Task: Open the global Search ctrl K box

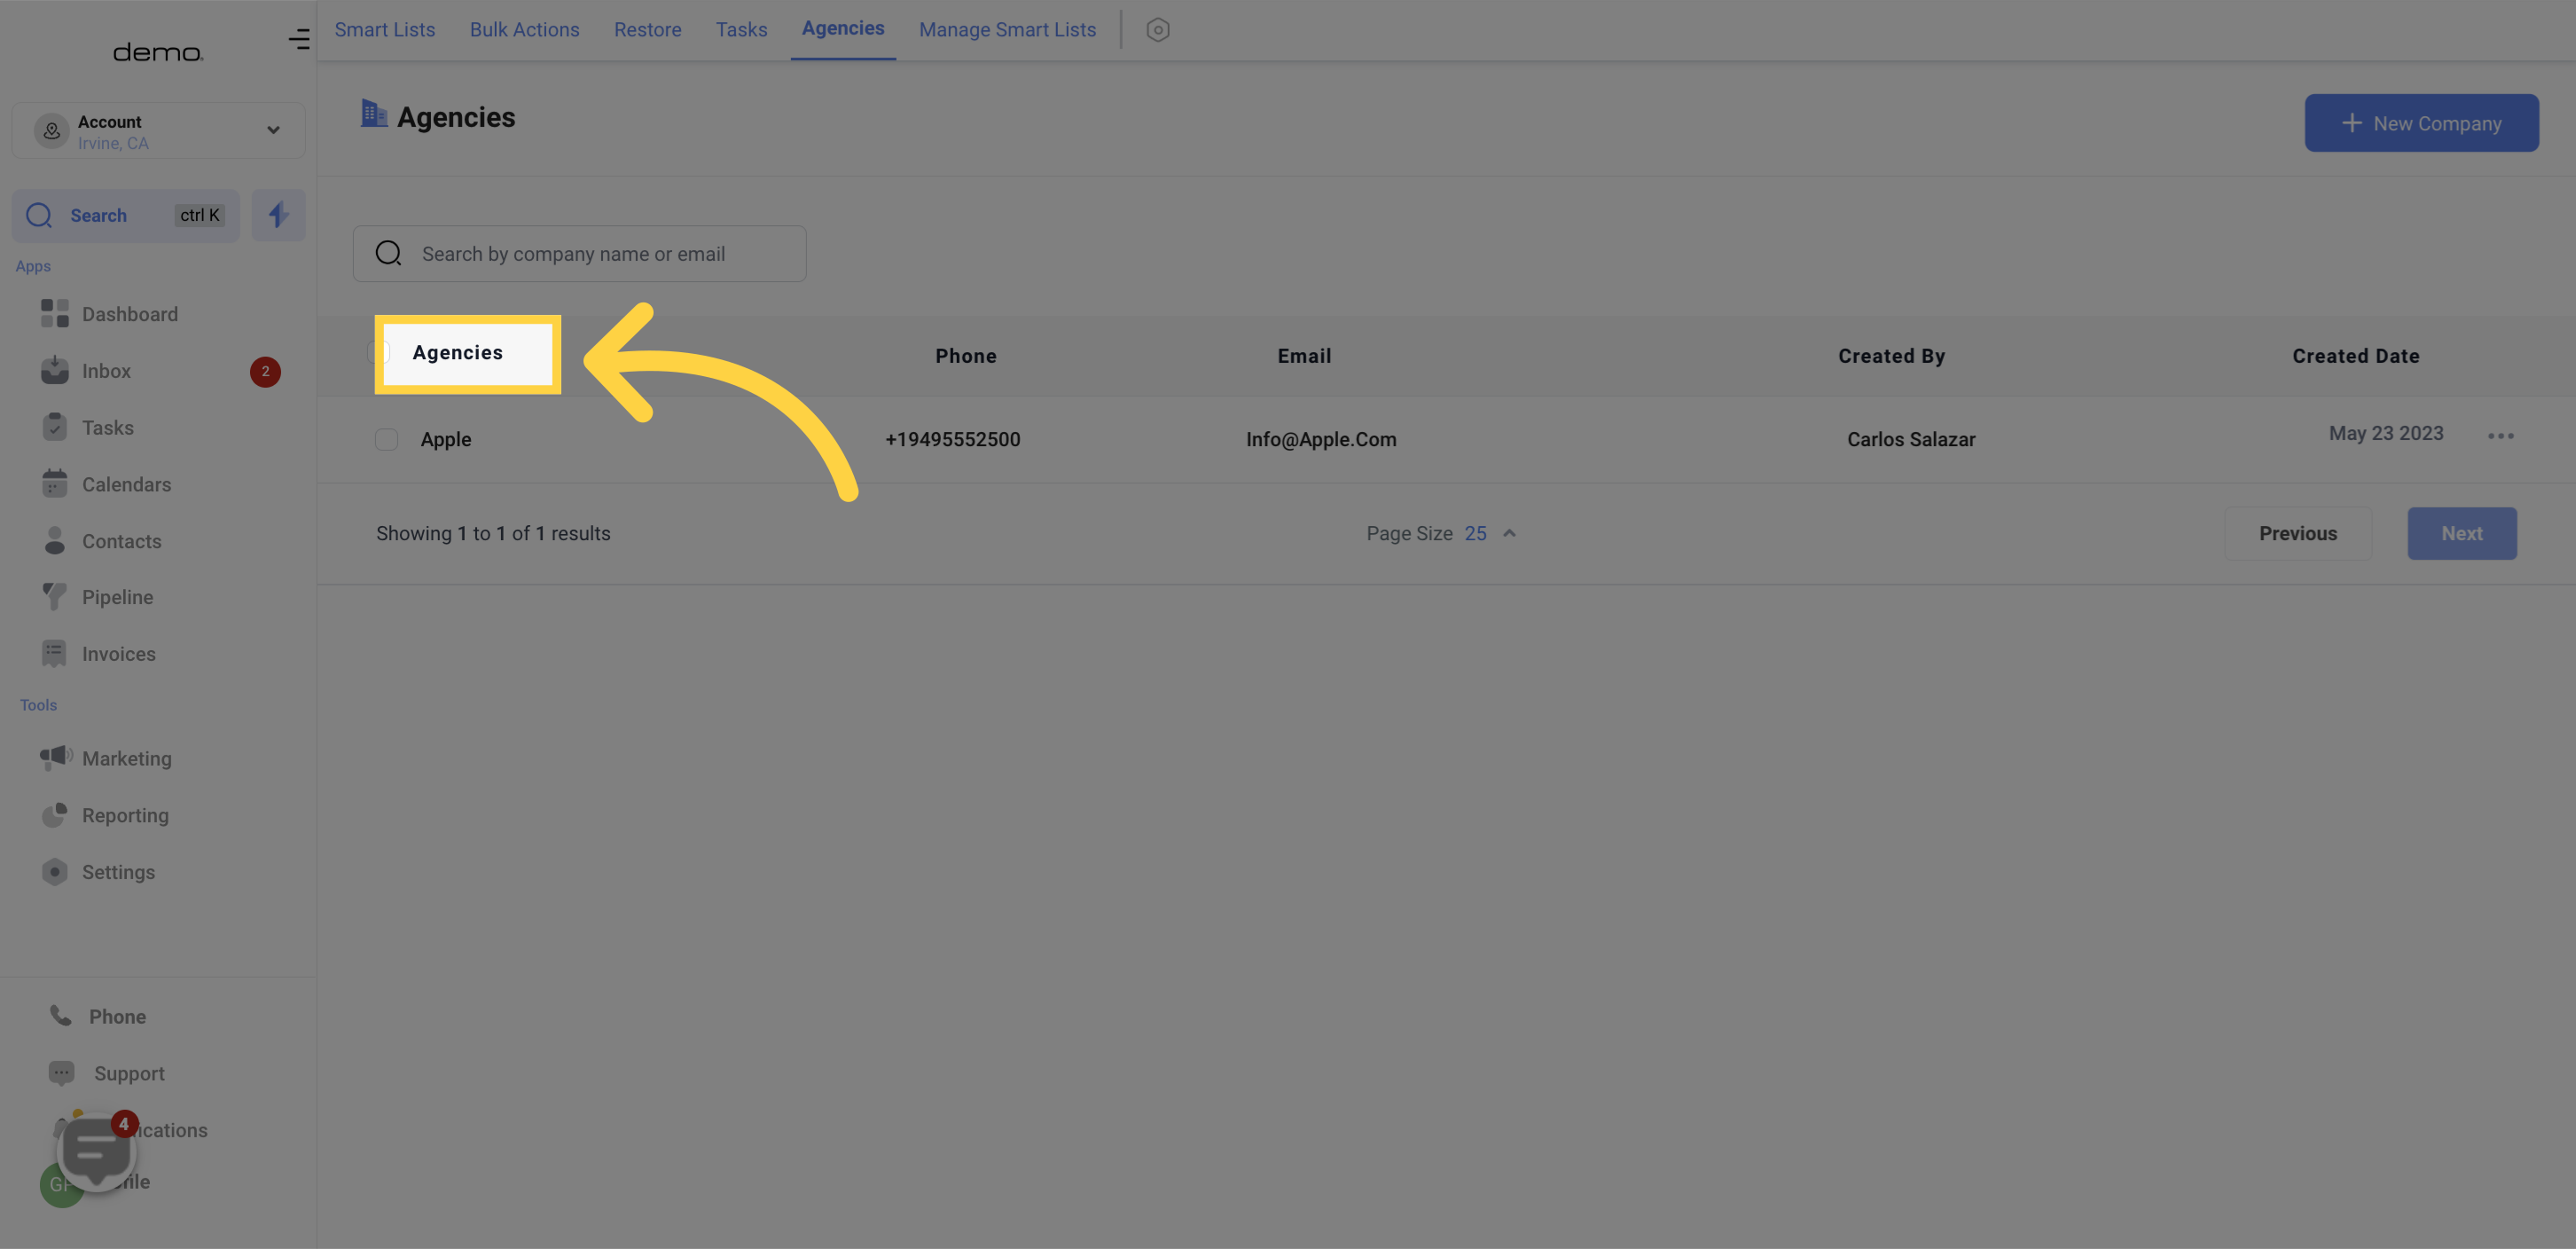Action: tap(126, 215)
